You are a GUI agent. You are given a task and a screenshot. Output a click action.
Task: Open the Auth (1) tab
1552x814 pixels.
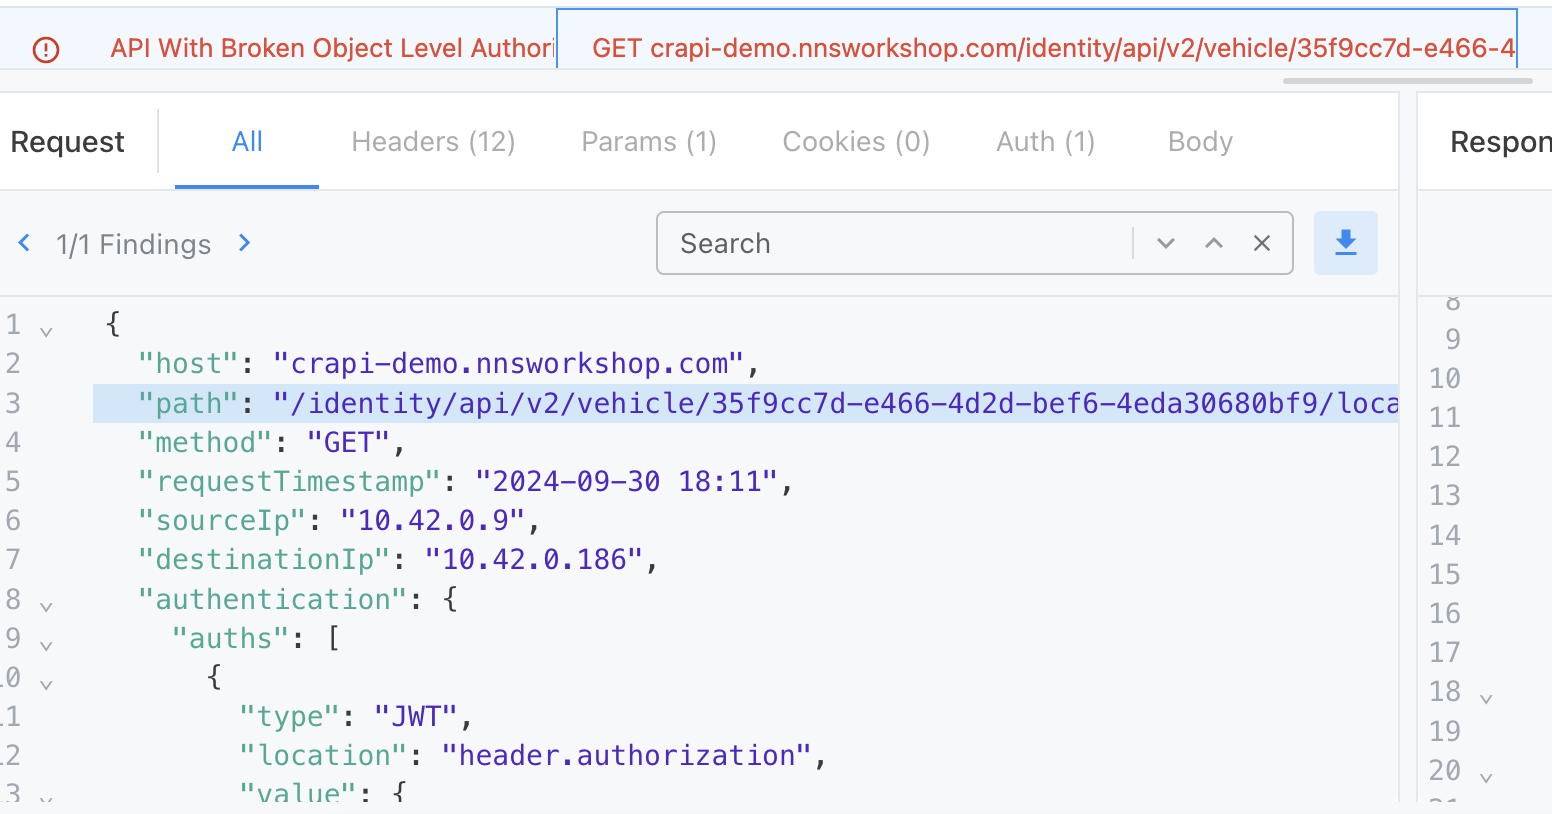[1045, 142]
